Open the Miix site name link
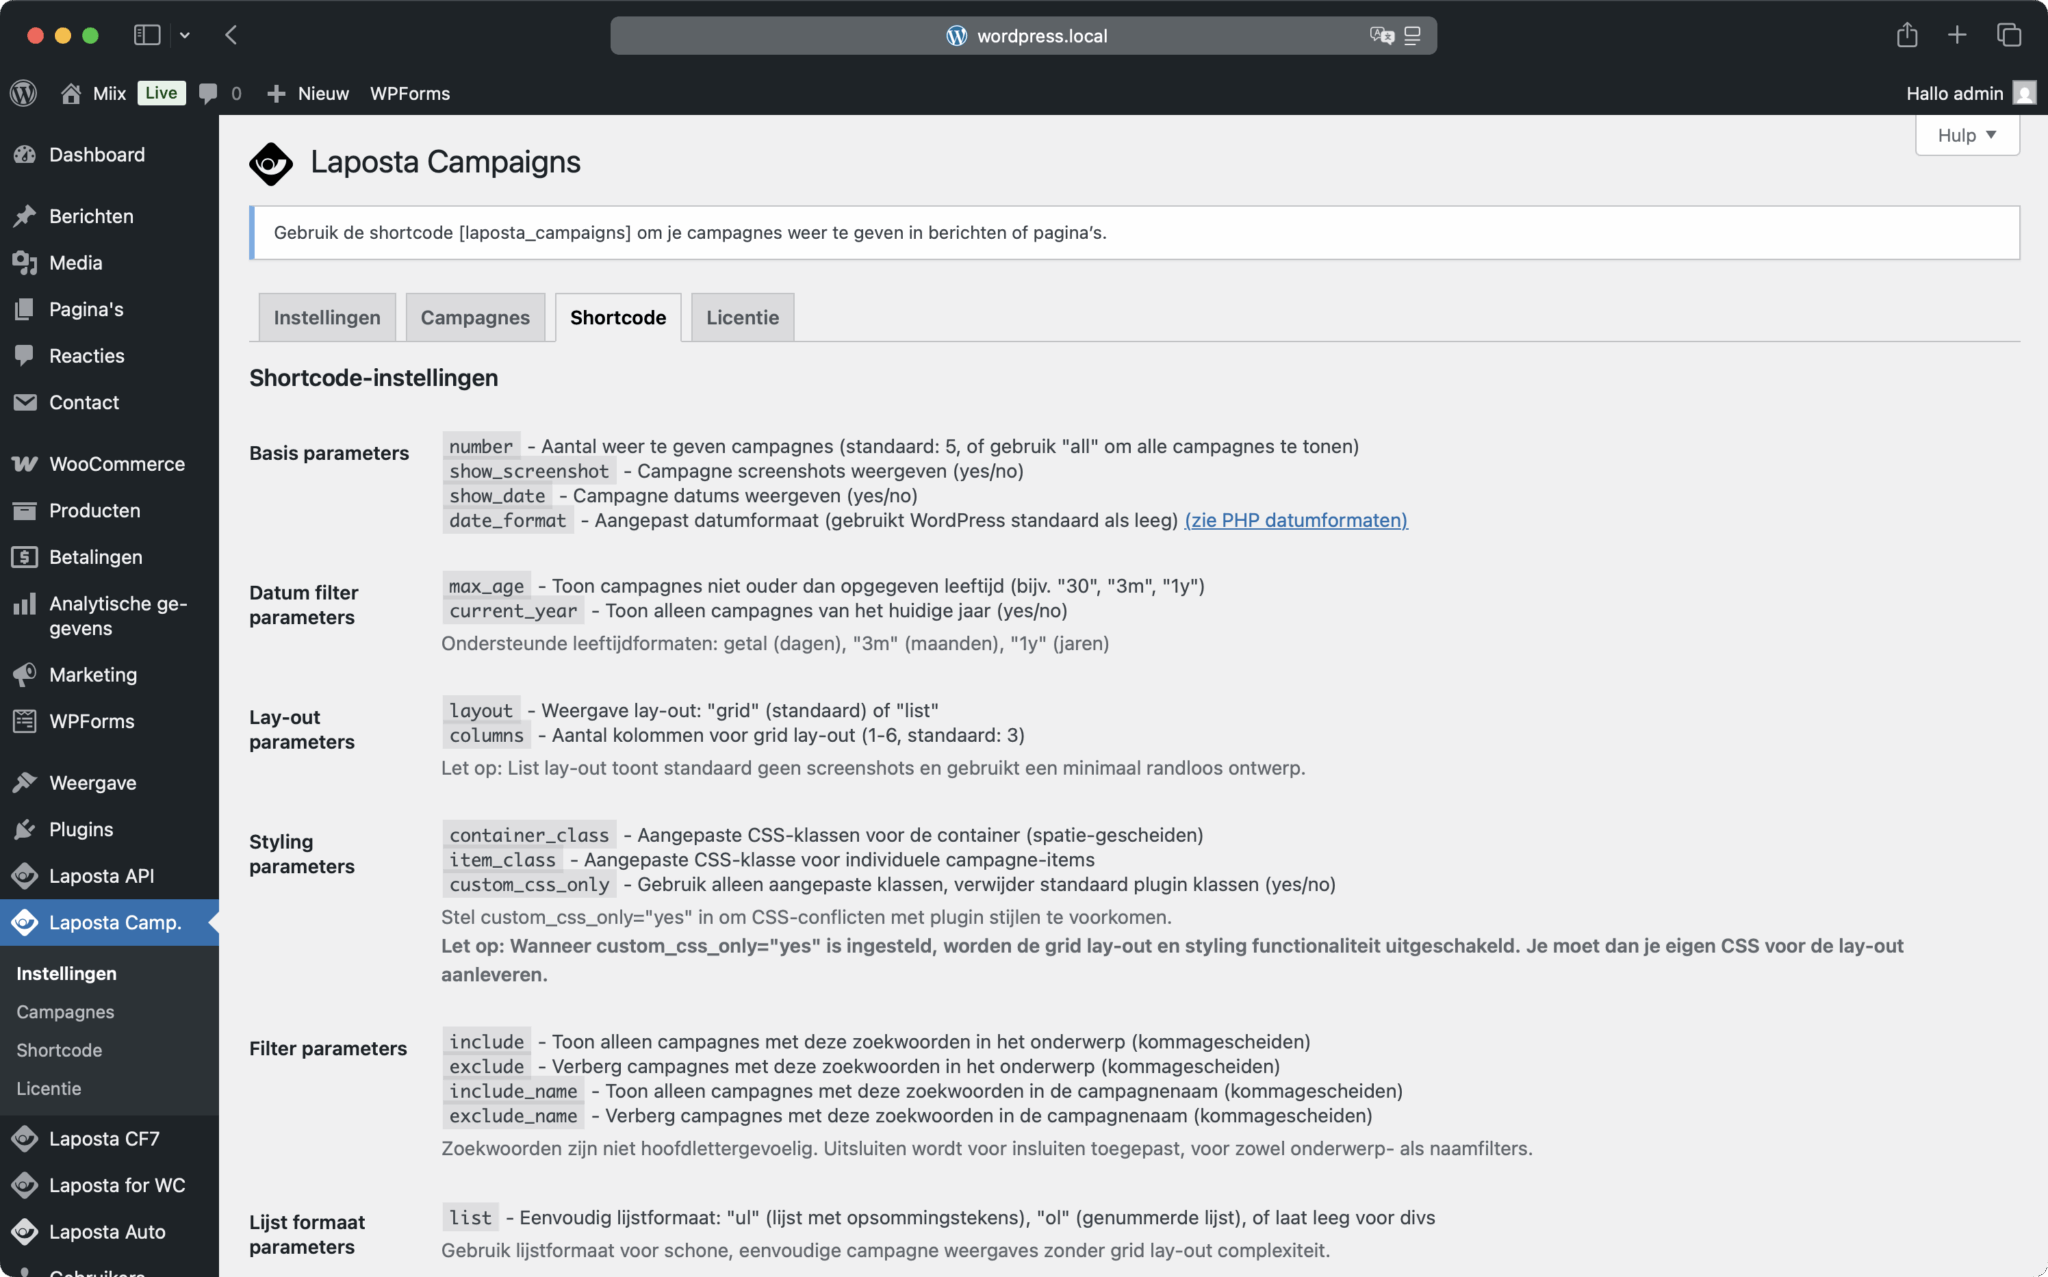 [109, 93]
